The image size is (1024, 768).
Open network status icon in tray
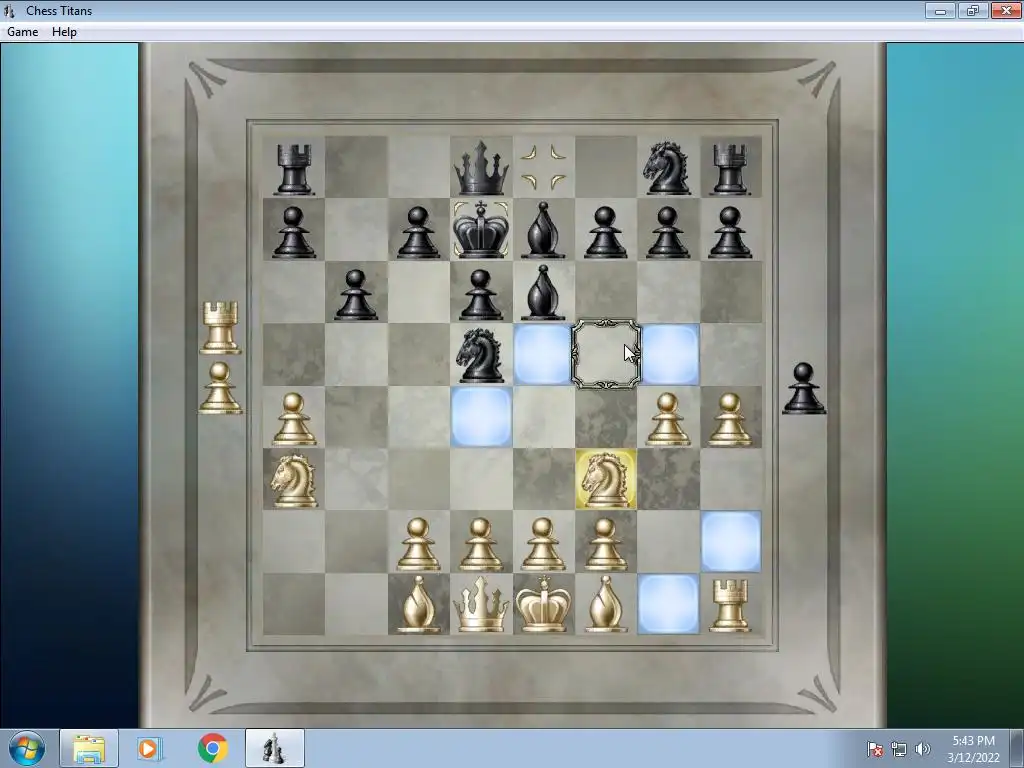coord(899,749)
